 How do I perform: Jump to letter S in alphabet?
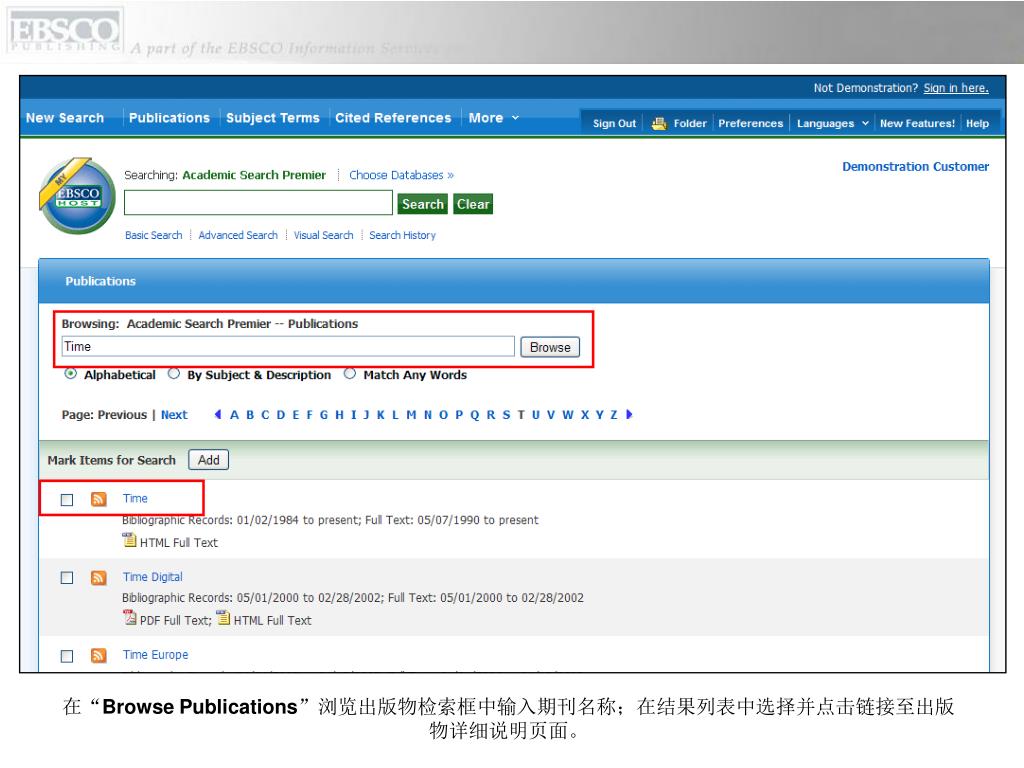point(506,415)
